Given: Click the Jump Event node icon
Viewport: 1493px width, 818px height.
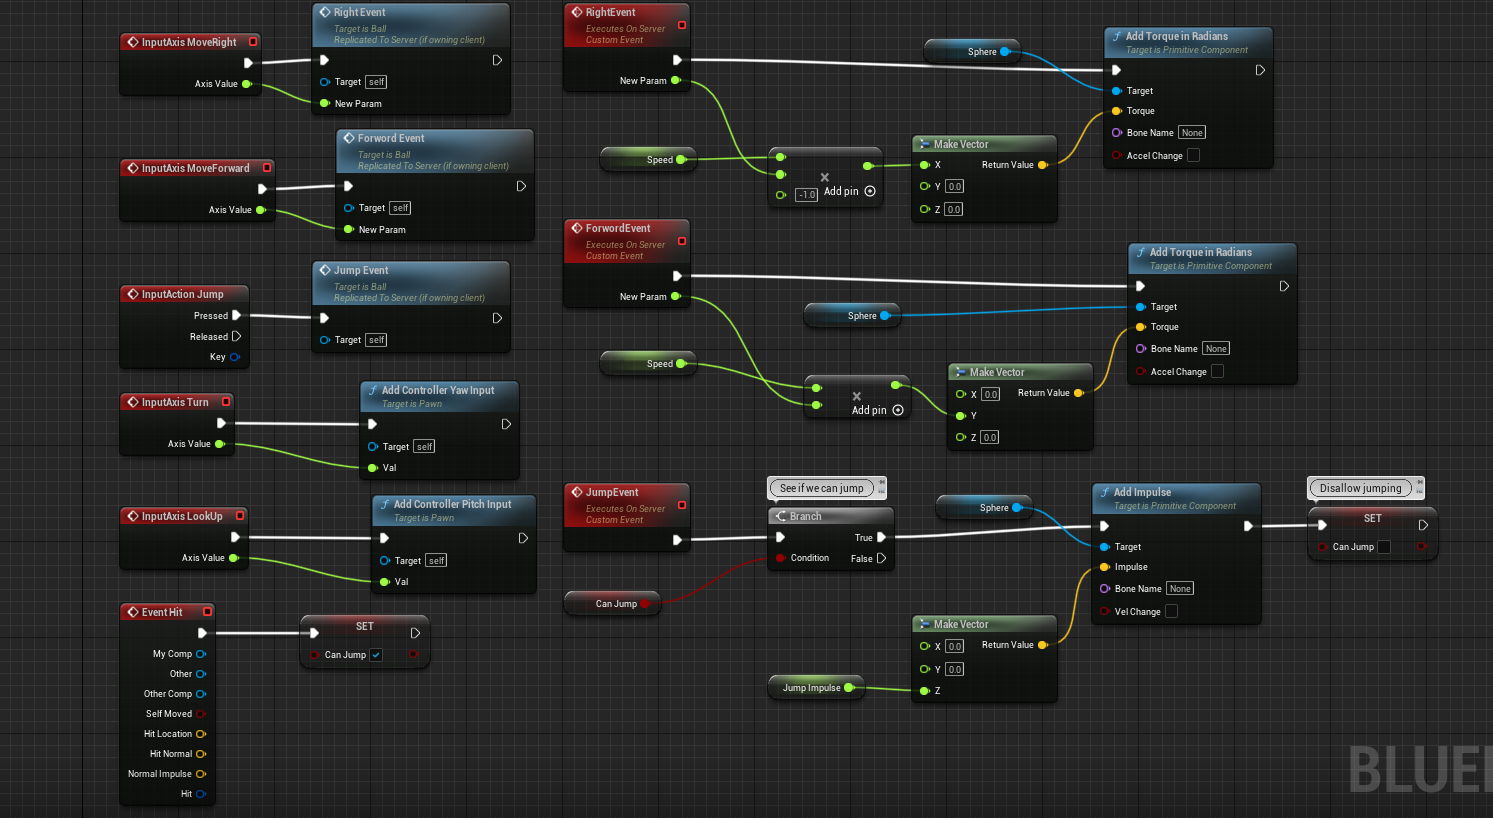Looking at the screenshot, I should click(x=324, y=270).
